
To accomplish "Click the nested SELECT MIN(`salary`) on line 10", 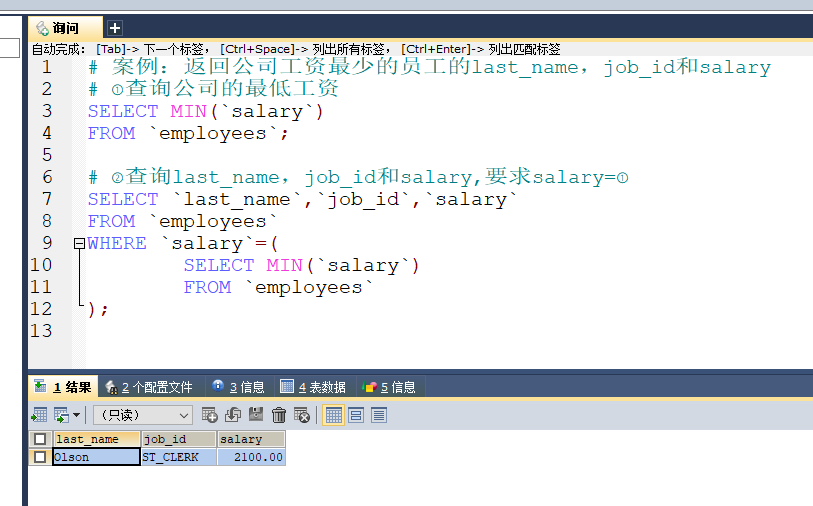I will click(301, 265).
